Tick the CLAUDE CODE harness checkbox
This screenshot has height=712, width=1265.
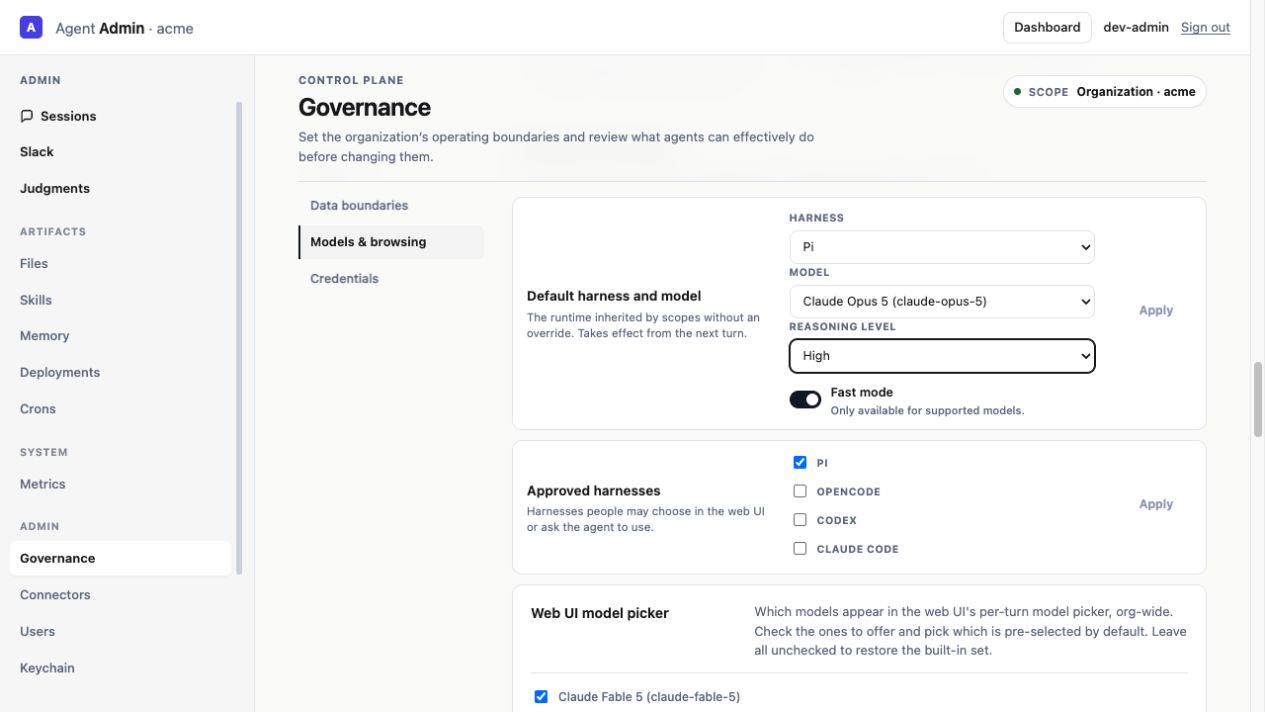pyautogui.click(x=800, y=548)
